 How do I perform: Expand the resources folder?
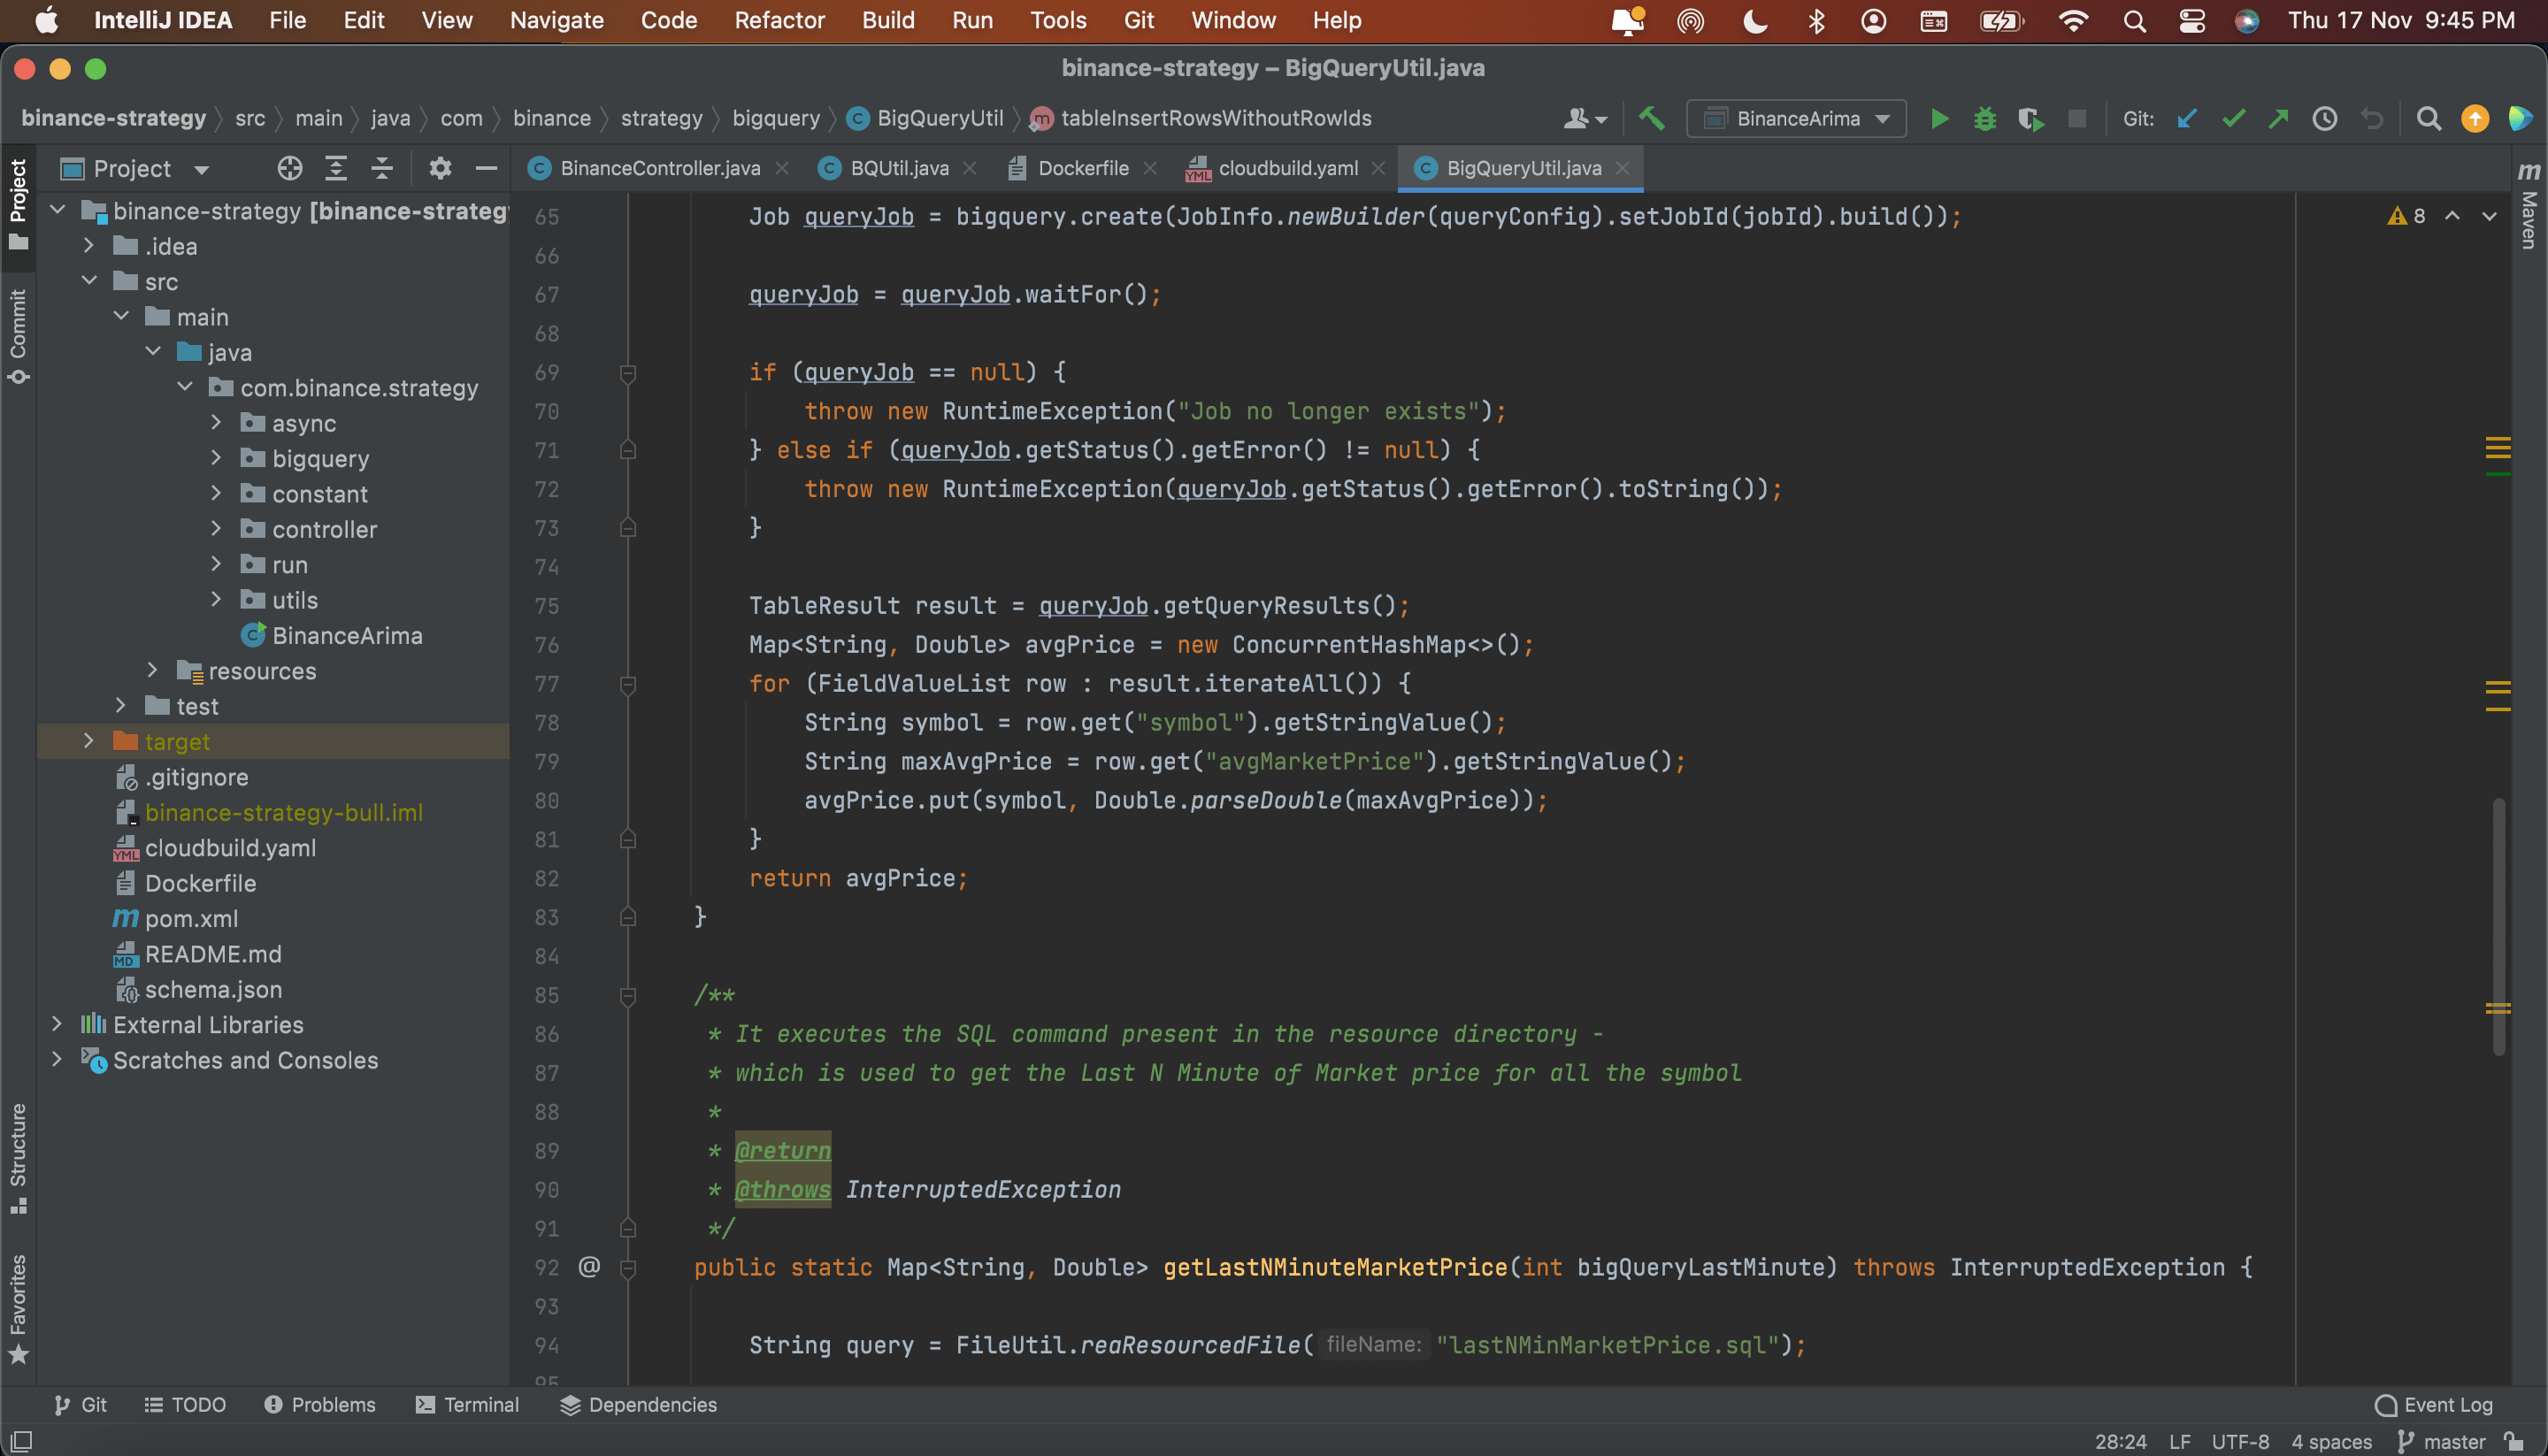[152, 670]
